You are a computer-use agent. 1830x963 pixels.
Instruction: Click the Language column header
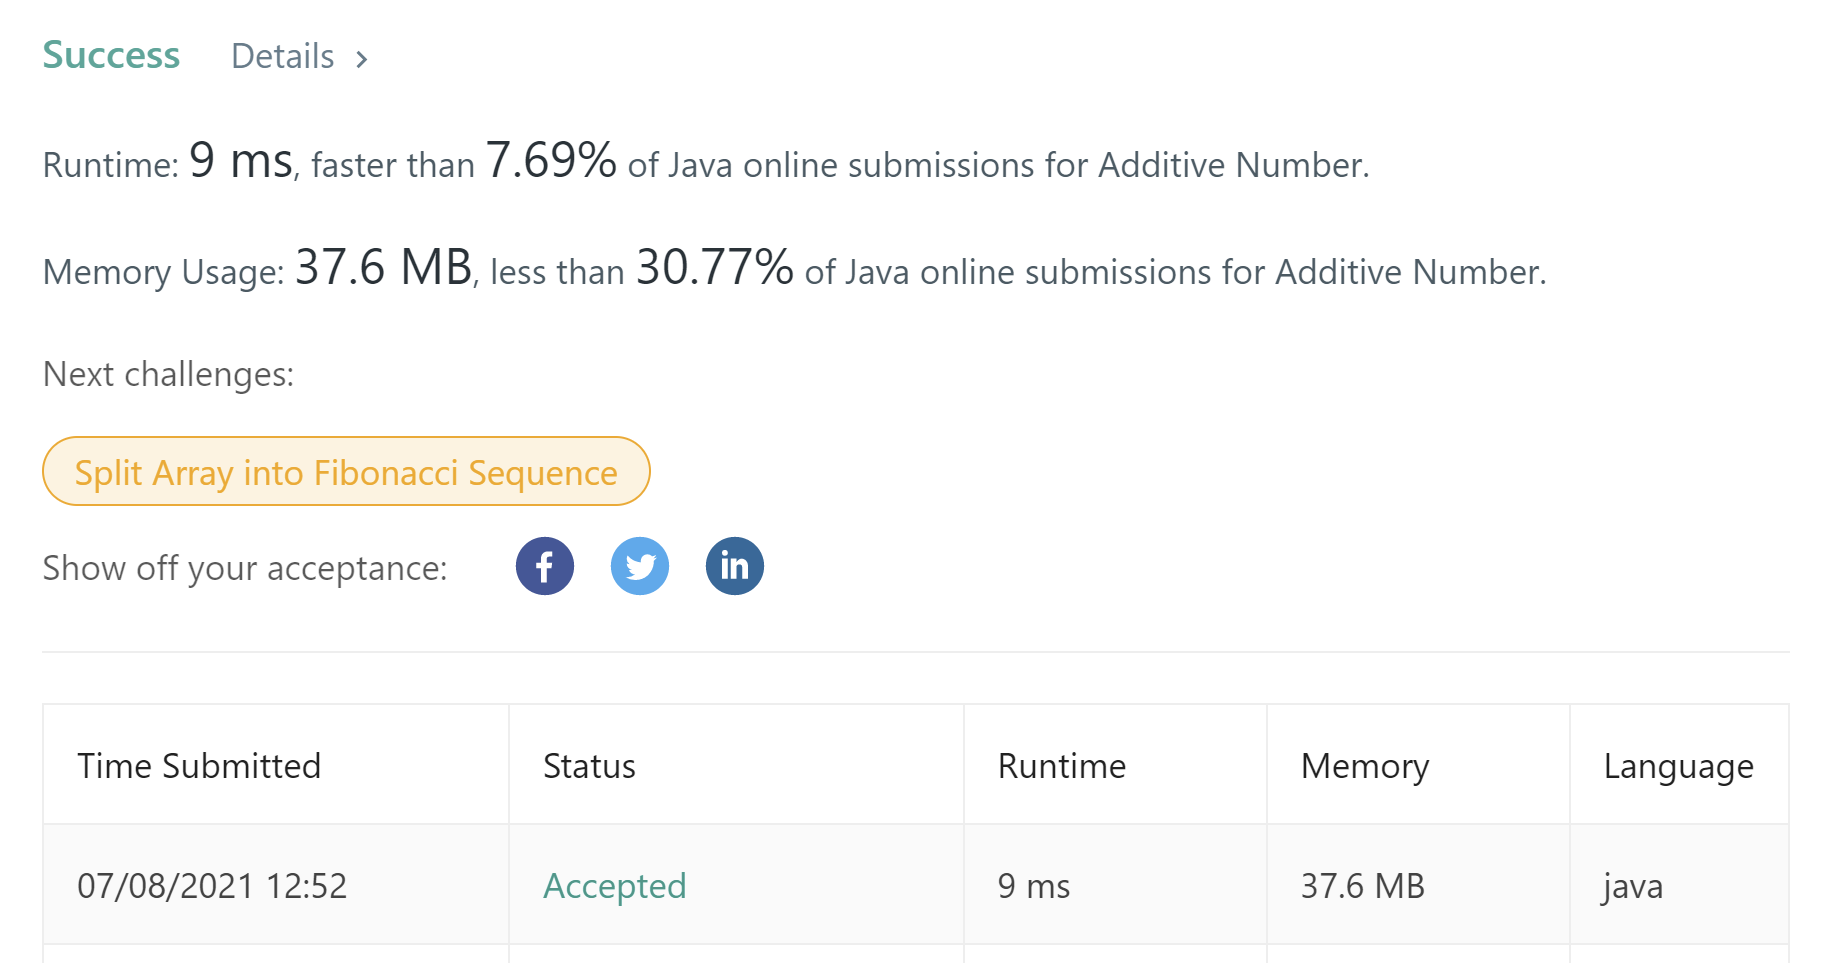click(1678, 766)
